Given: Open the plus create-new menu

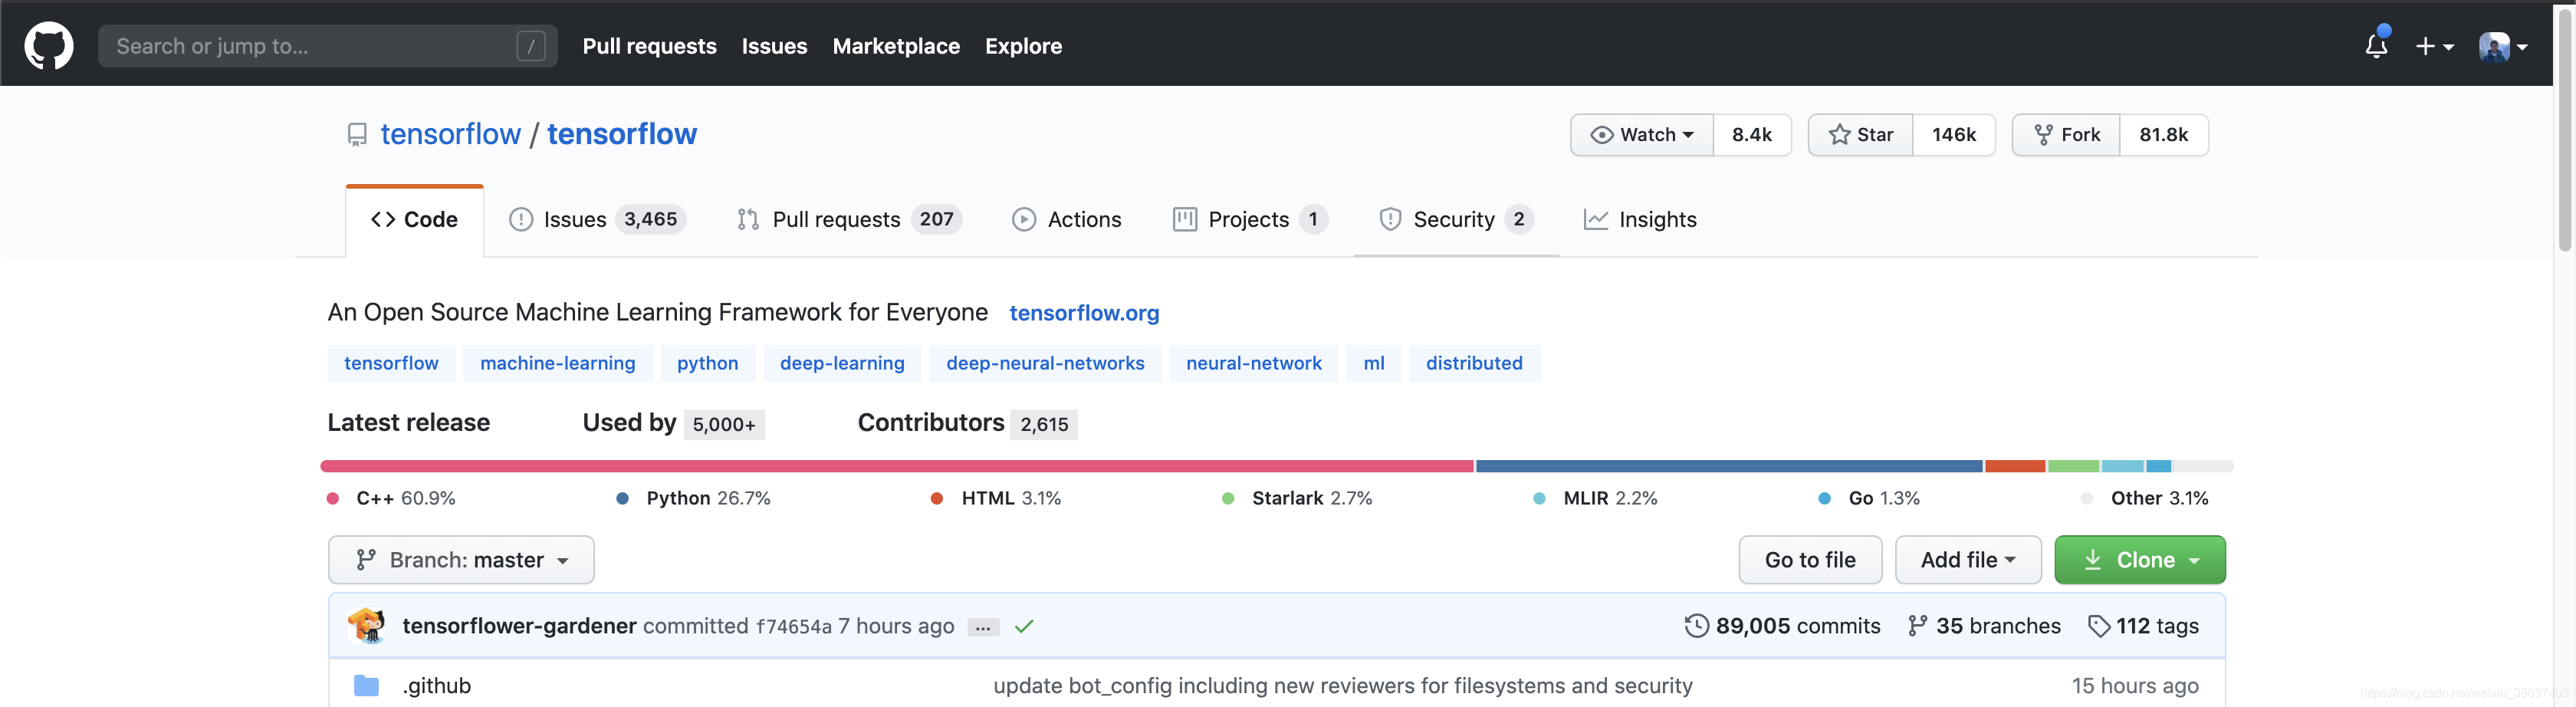Looking at the screenshot, I should coord(2434,46).
